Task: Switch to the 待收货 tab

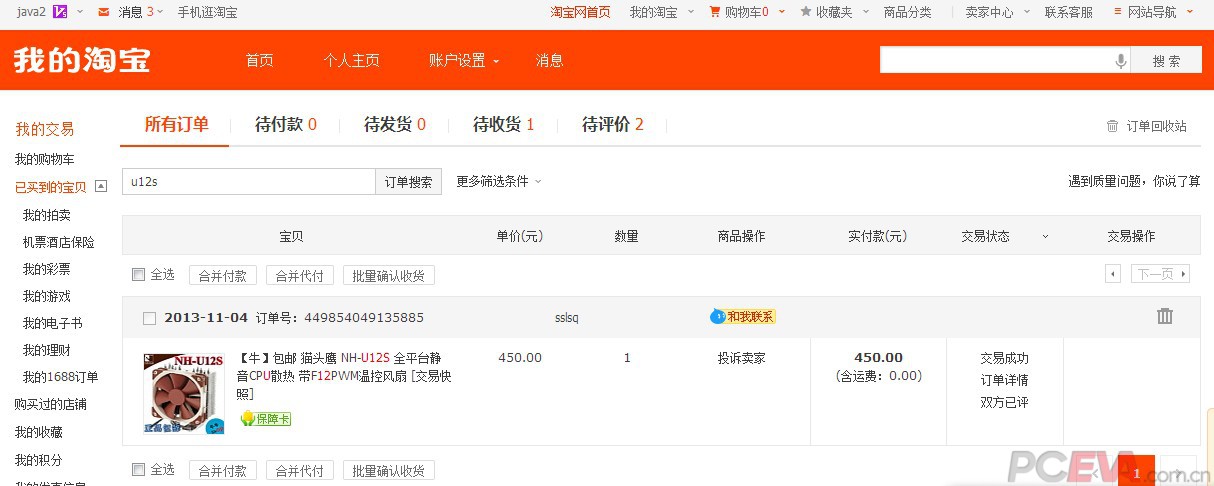Action: tap(503, 125)
